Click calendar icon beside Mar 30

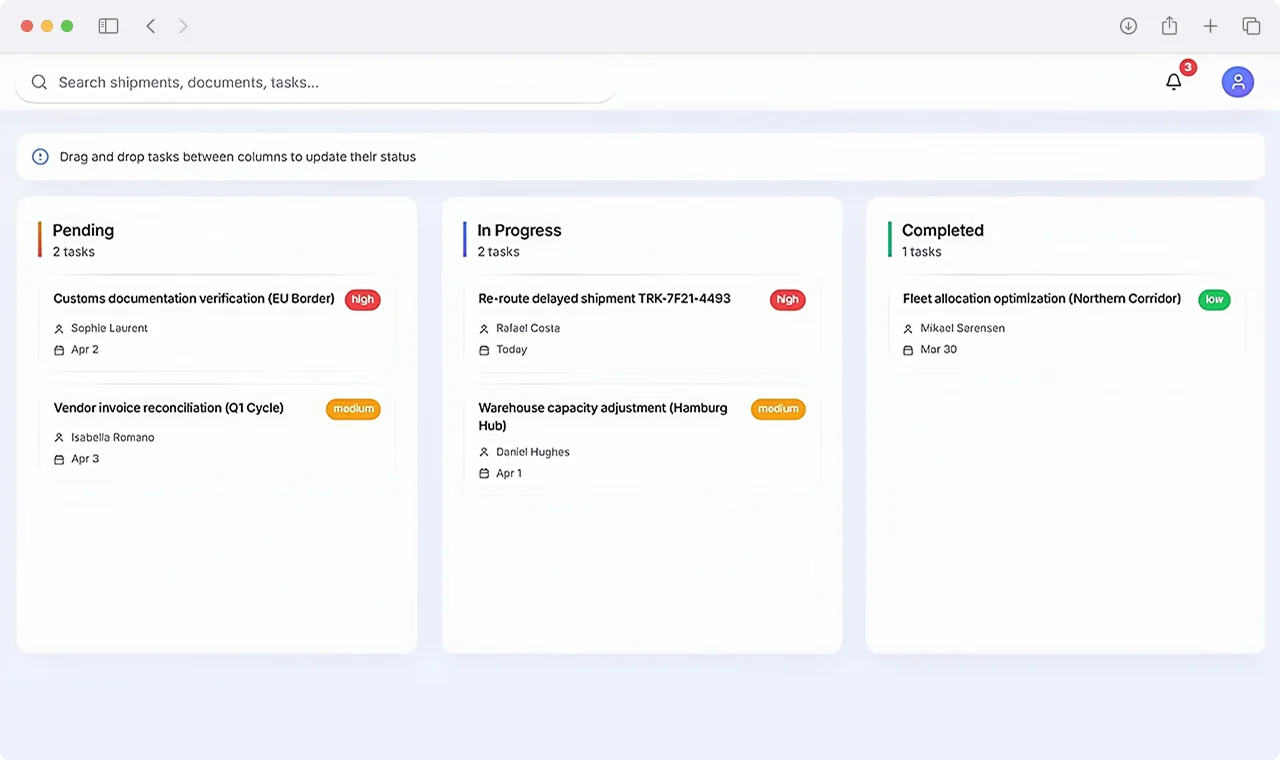coord(908,350)
